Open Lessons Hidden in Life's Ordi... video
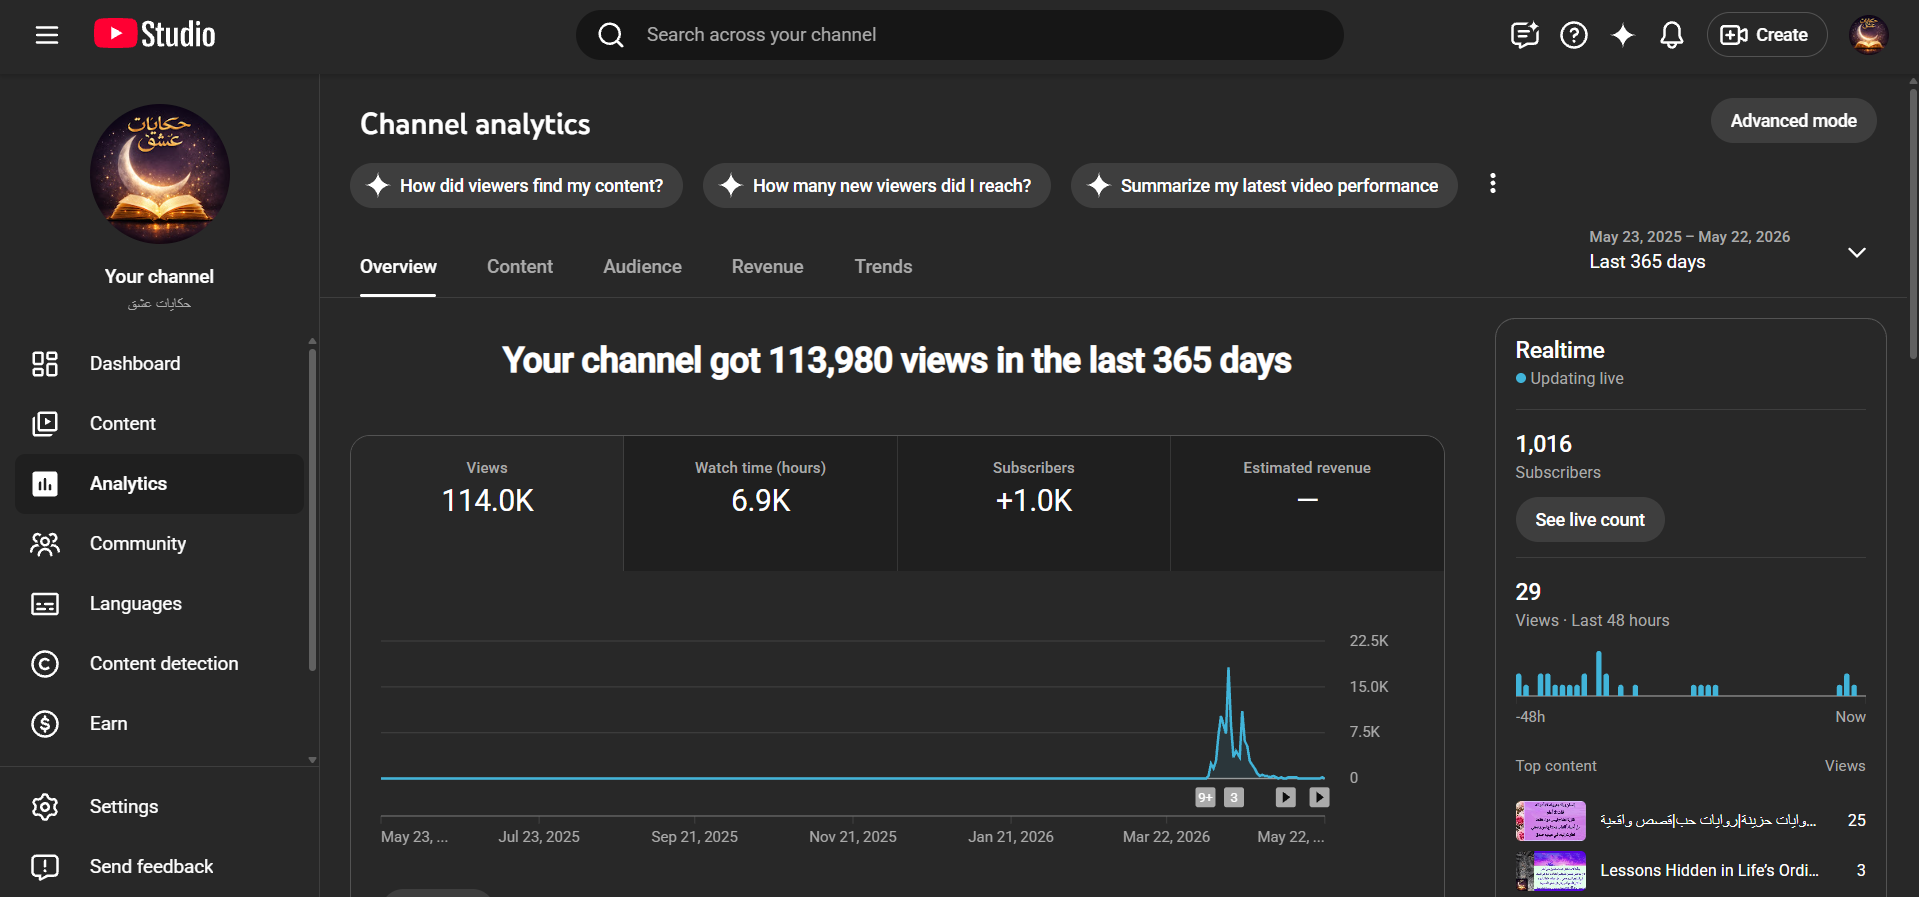This screenshot has width=1919, height=897. [x=1709, y=871]
